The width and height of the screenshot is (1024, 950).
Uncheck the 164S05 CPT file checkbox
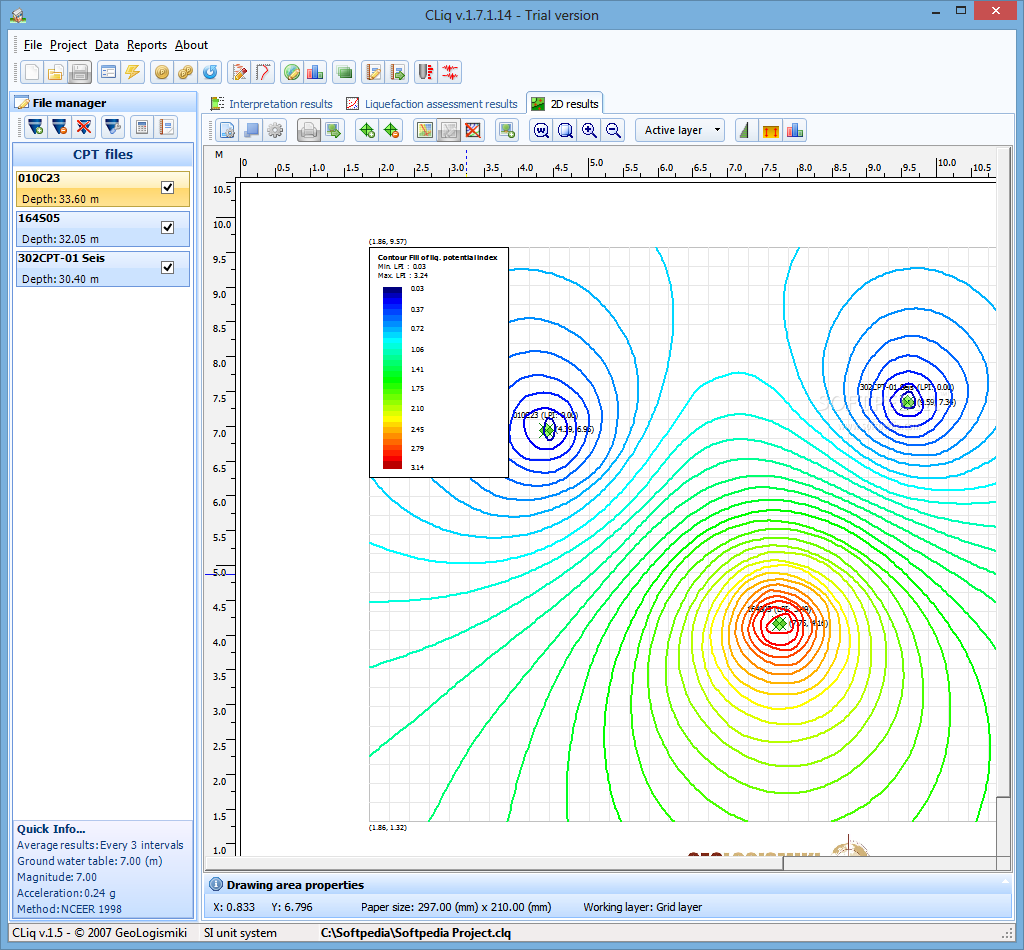point(168,228)
